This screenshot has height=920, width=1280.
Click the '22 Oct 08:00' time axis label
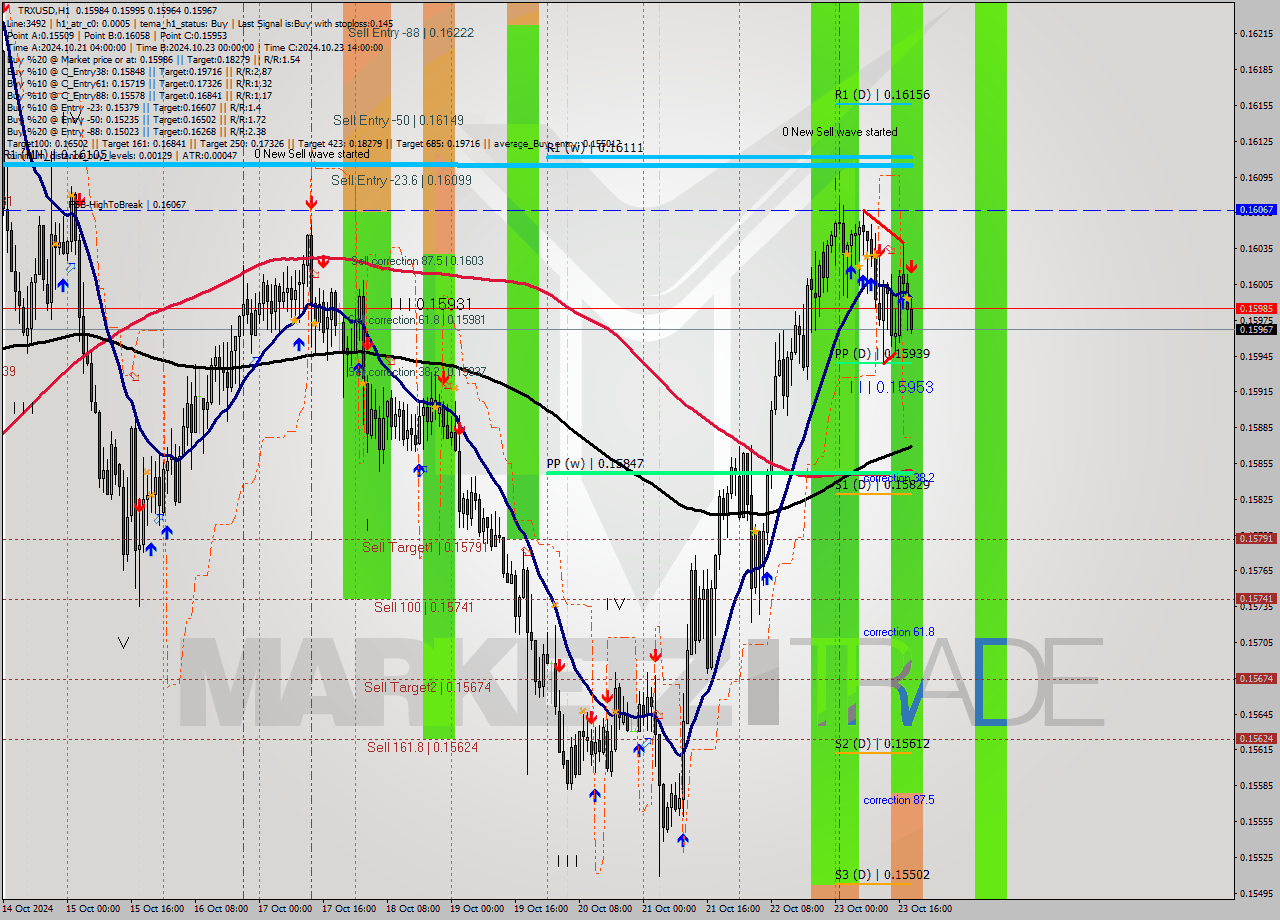797,909
